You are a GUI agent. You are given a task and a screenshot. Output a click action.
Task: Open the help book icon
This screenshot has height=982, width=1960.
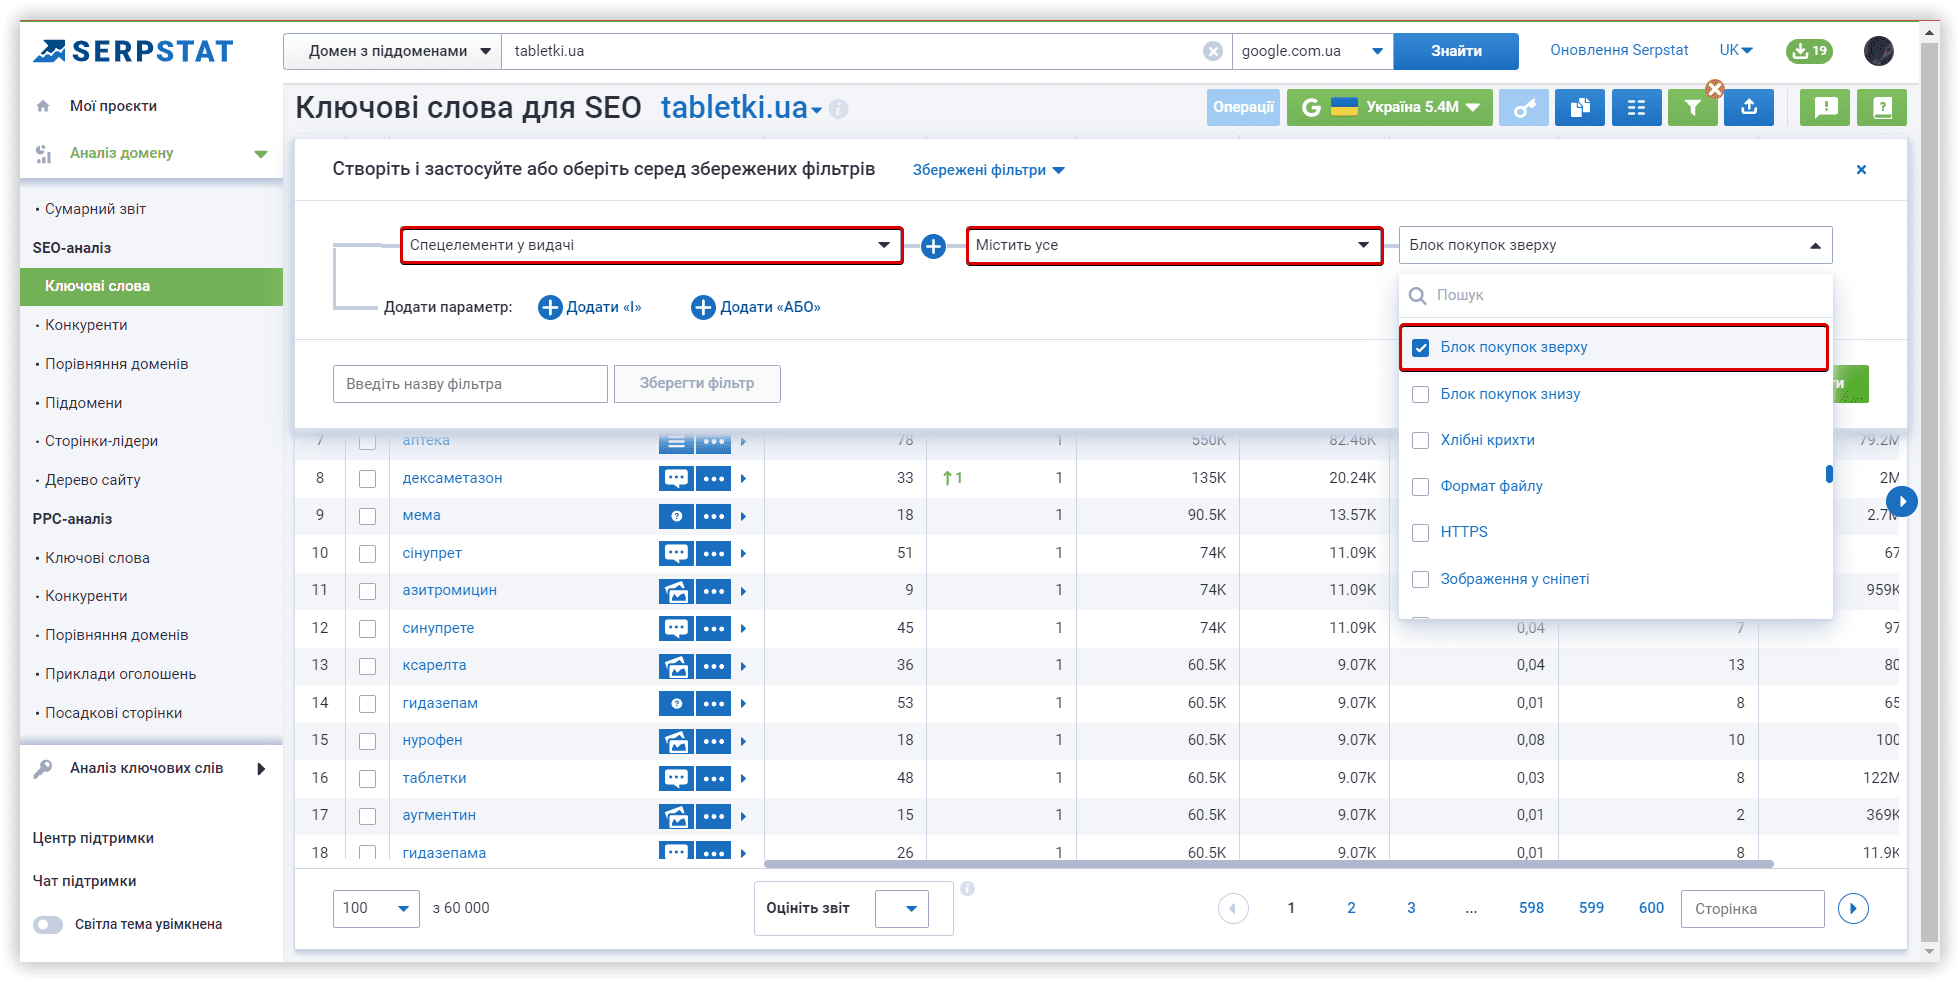click(x=1882, y=107)
